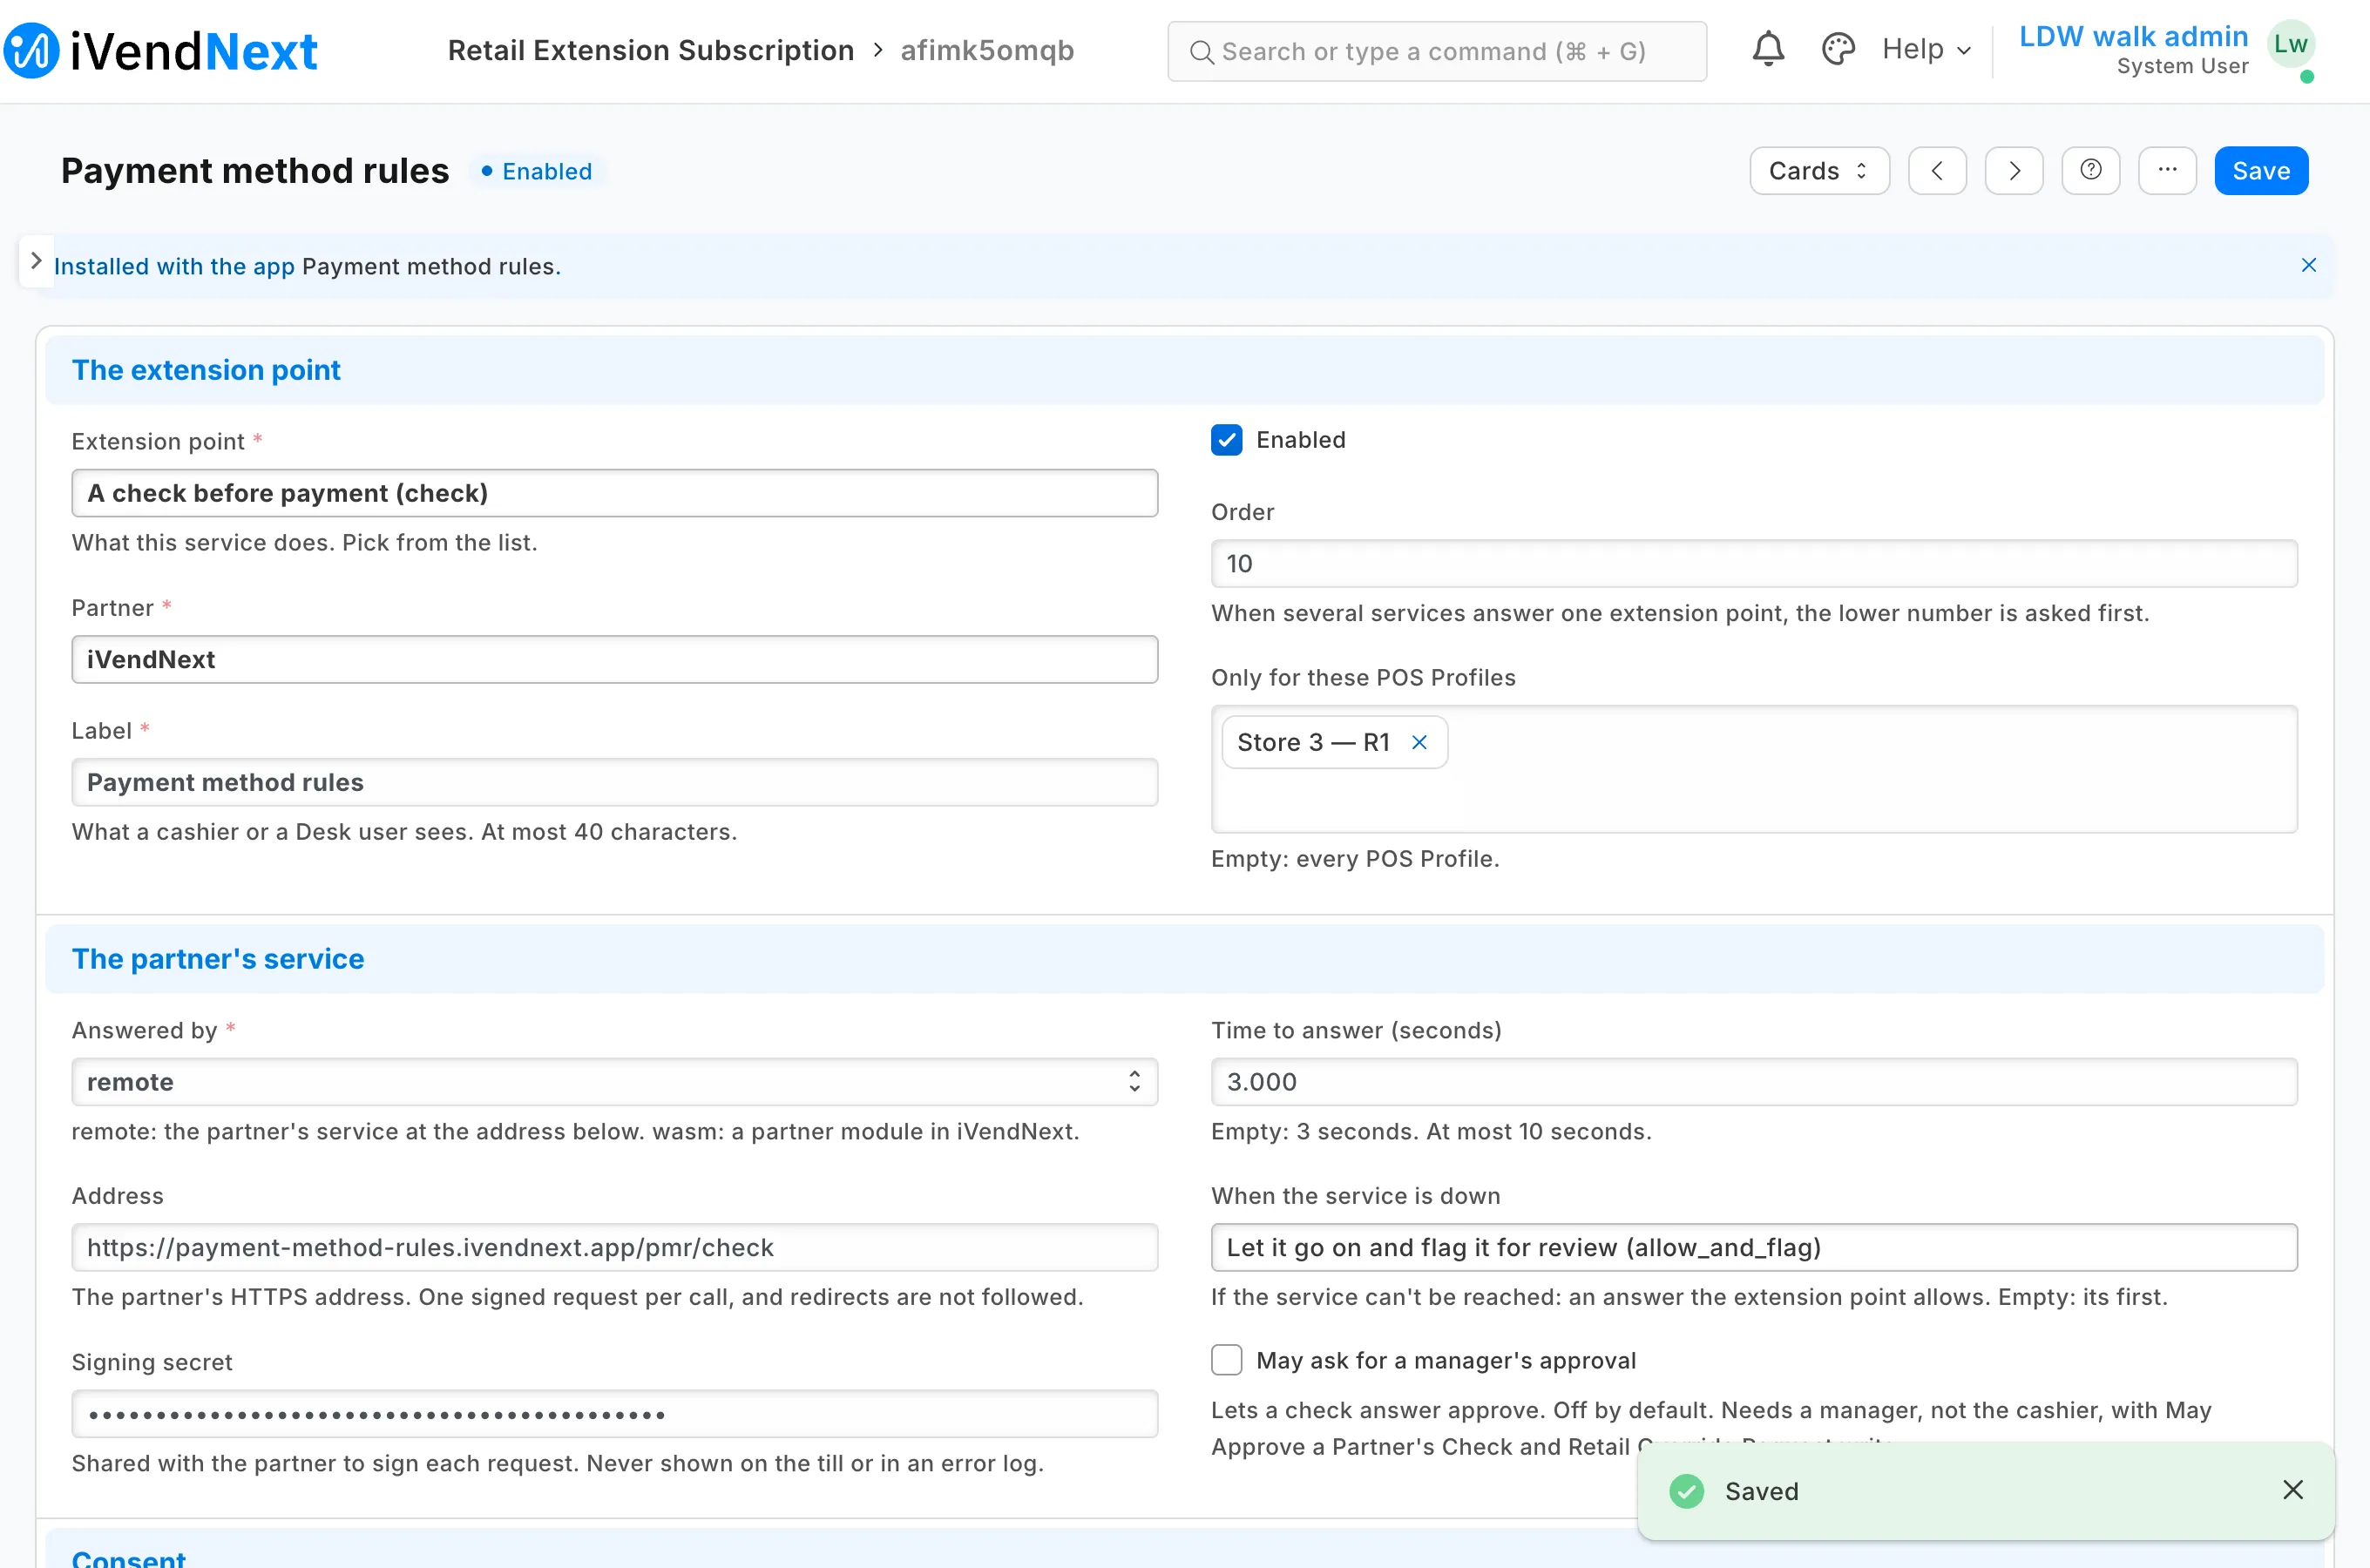Viewport: 2370px width, 1568px height.
Task: Open Retail Extension Subscription breadcrumb
Action: (x=651, y=50)
